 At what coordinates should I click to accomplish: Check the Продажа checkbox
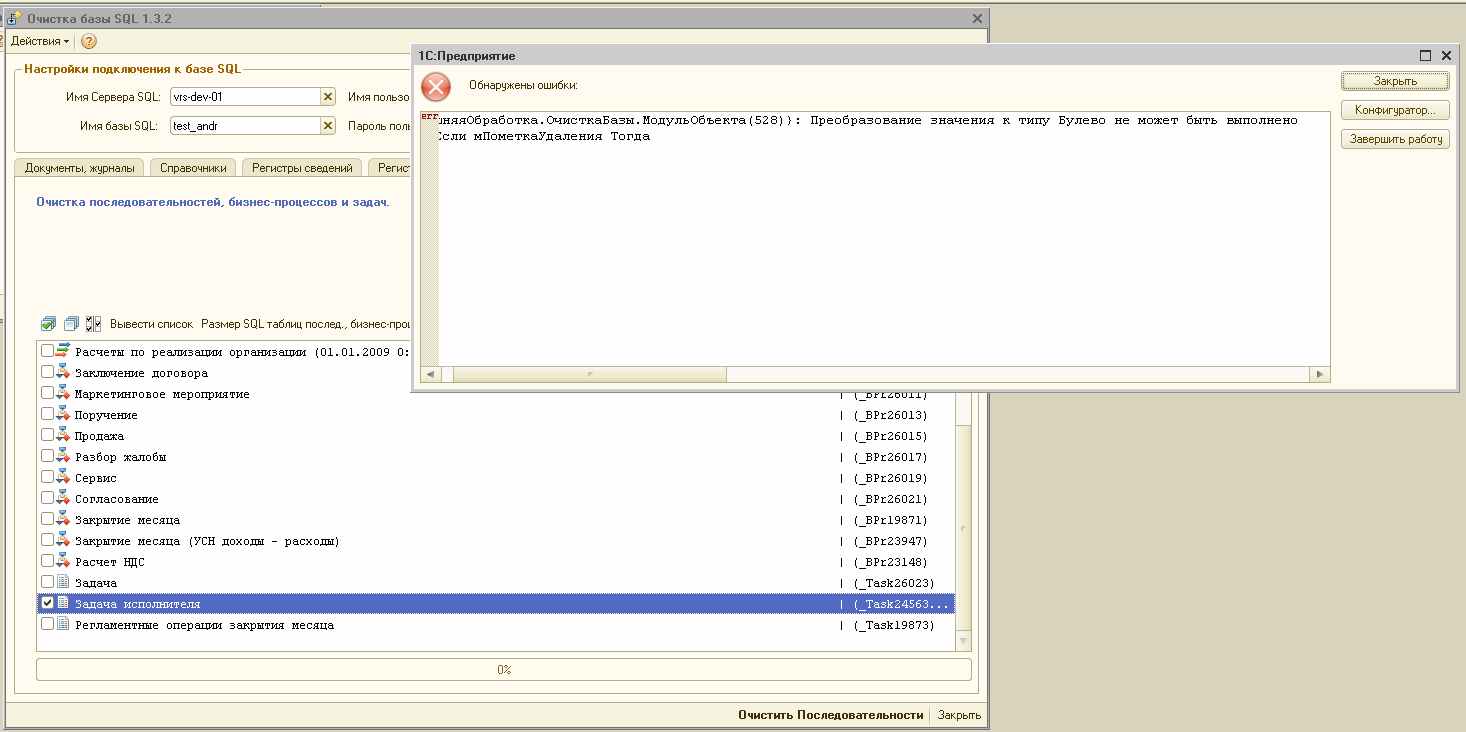[x=47, y=435]
